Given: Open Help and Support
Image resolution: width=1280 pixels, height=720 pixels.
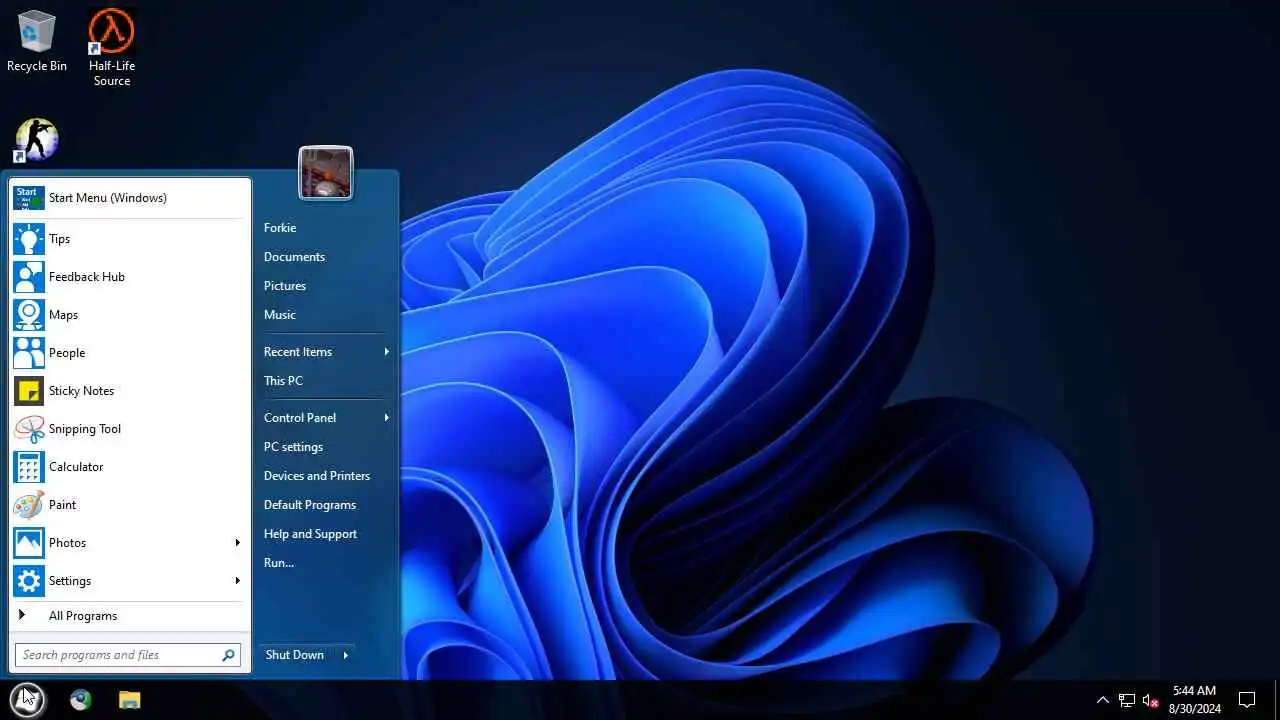Looking at the screenshot, I should 310,534.
